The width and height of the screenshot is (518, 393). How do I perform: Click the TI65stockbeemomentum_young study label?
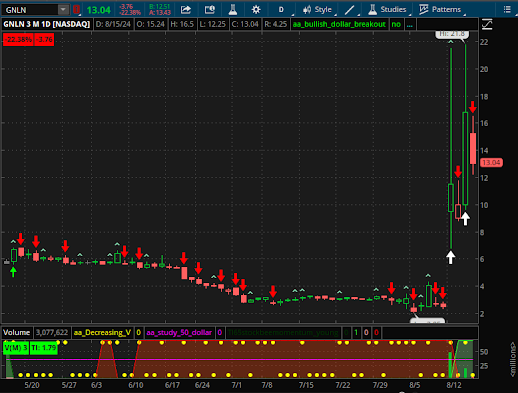283,333
